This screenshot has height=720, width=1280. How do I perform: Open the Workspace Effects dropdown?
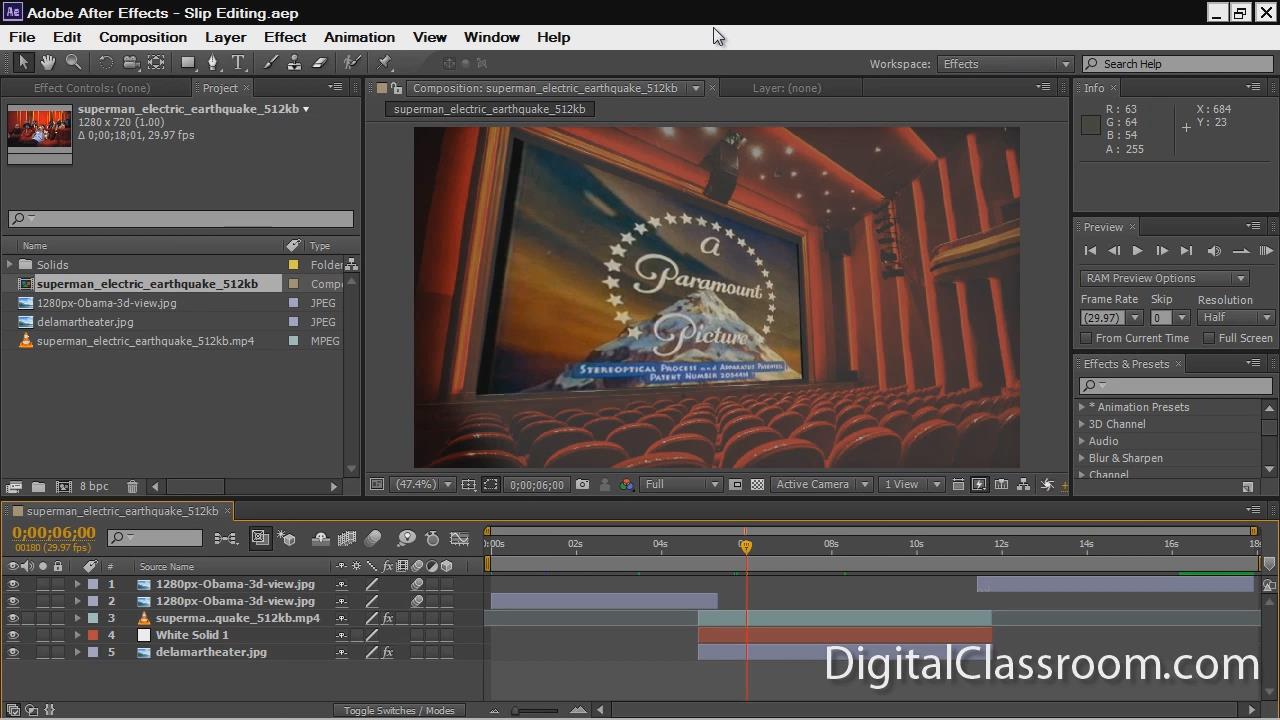(x=1005, y=64)
